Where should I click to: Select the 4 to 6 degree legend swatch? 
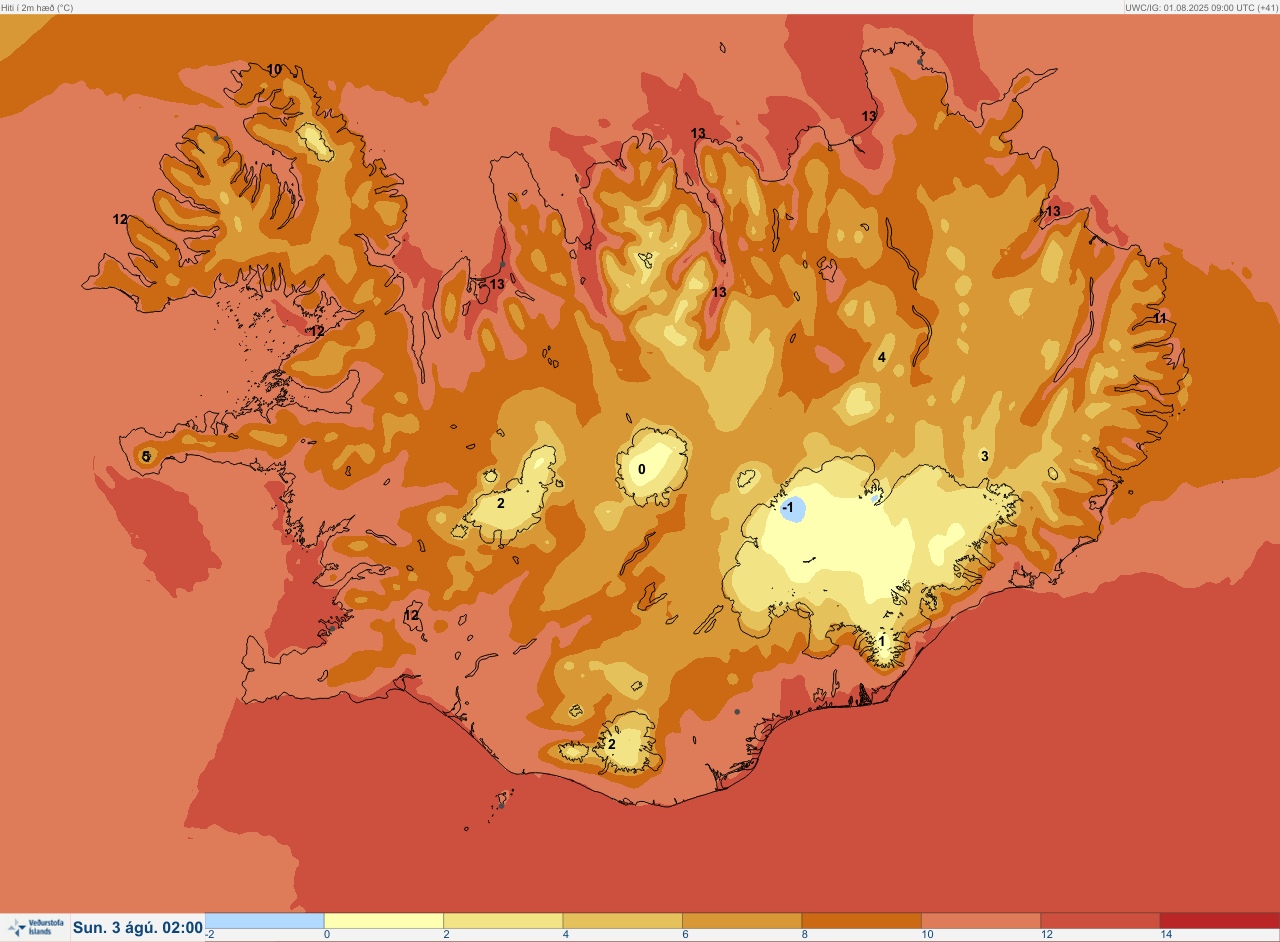point(622,920)
